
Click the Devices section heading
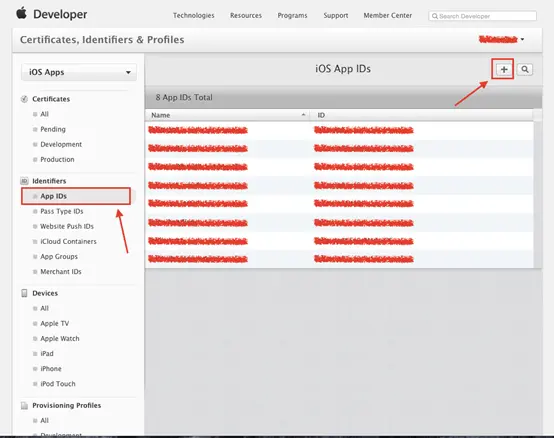(45, 293)
